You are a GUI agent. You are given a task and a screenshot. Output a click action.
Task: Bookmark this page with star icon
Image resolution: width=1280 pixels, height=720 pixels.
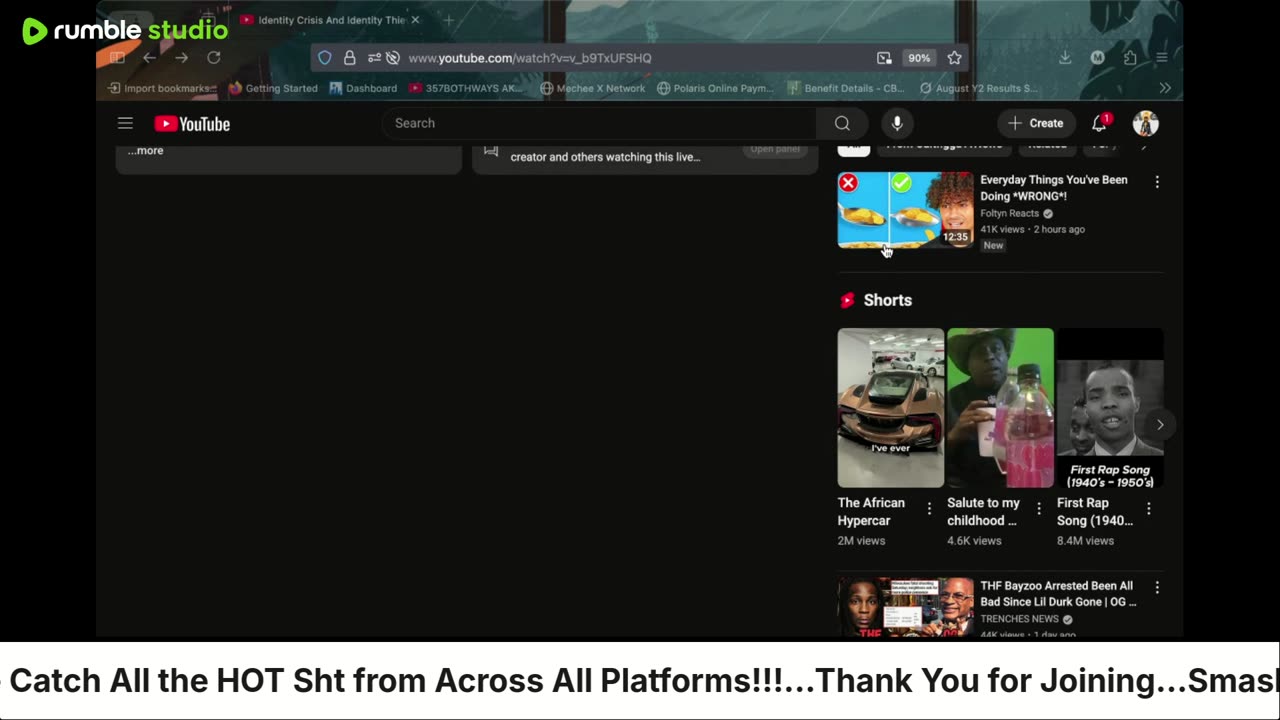coord(954,58)
